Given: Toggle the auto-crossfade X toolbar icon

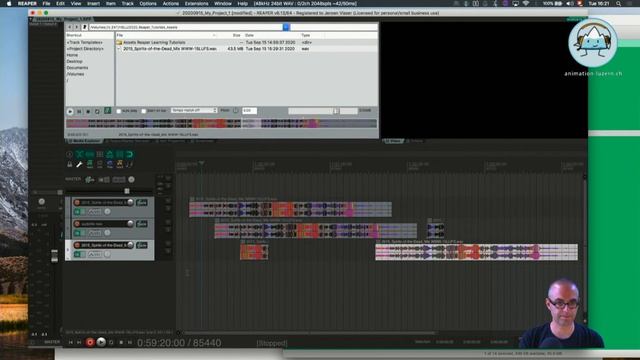Looking at the screenshot, I should point(80,154).
